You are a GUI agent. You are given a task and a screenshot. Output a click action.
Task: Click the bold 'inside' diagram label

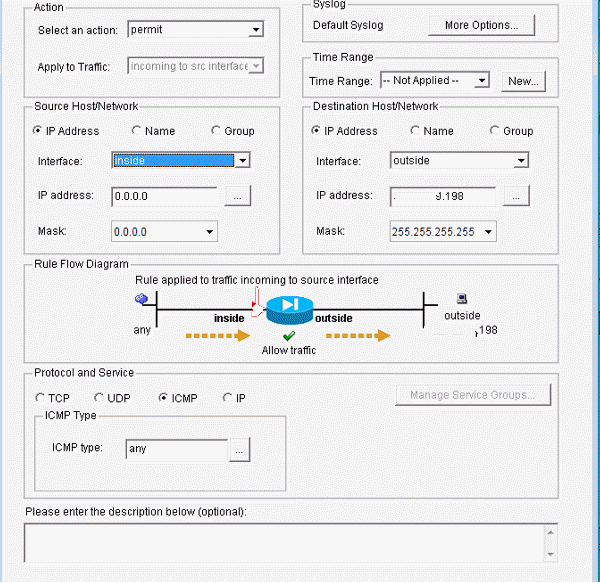pyautogui.click(x=229, y=318)
